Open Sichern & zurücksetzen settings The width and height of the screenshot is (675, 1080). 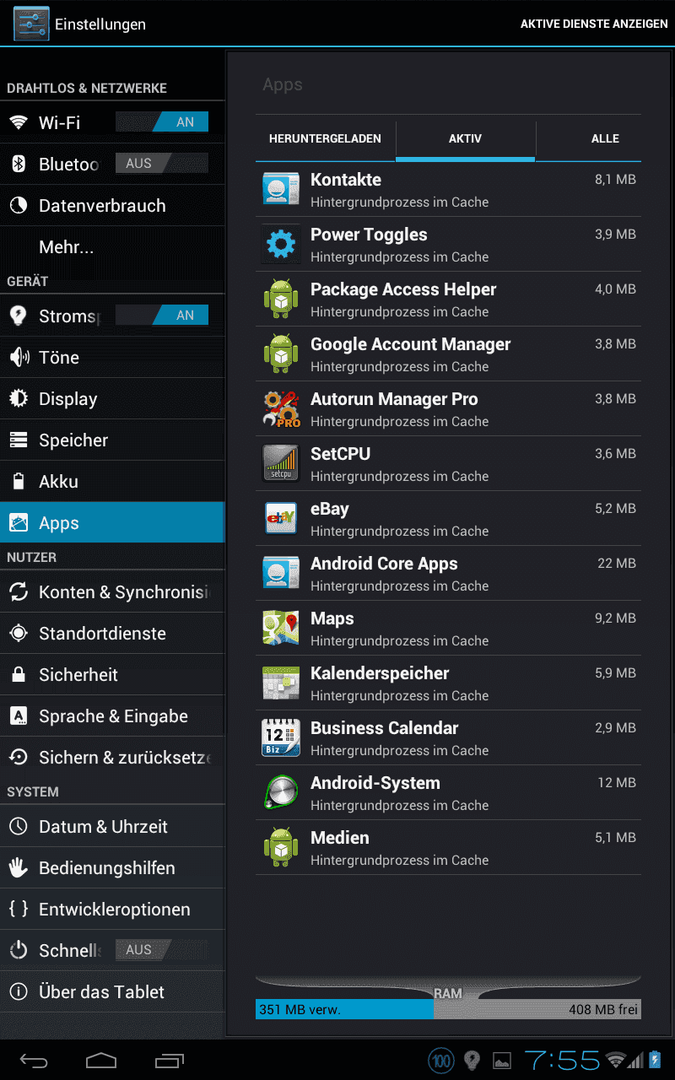click(x=112, y=757)
